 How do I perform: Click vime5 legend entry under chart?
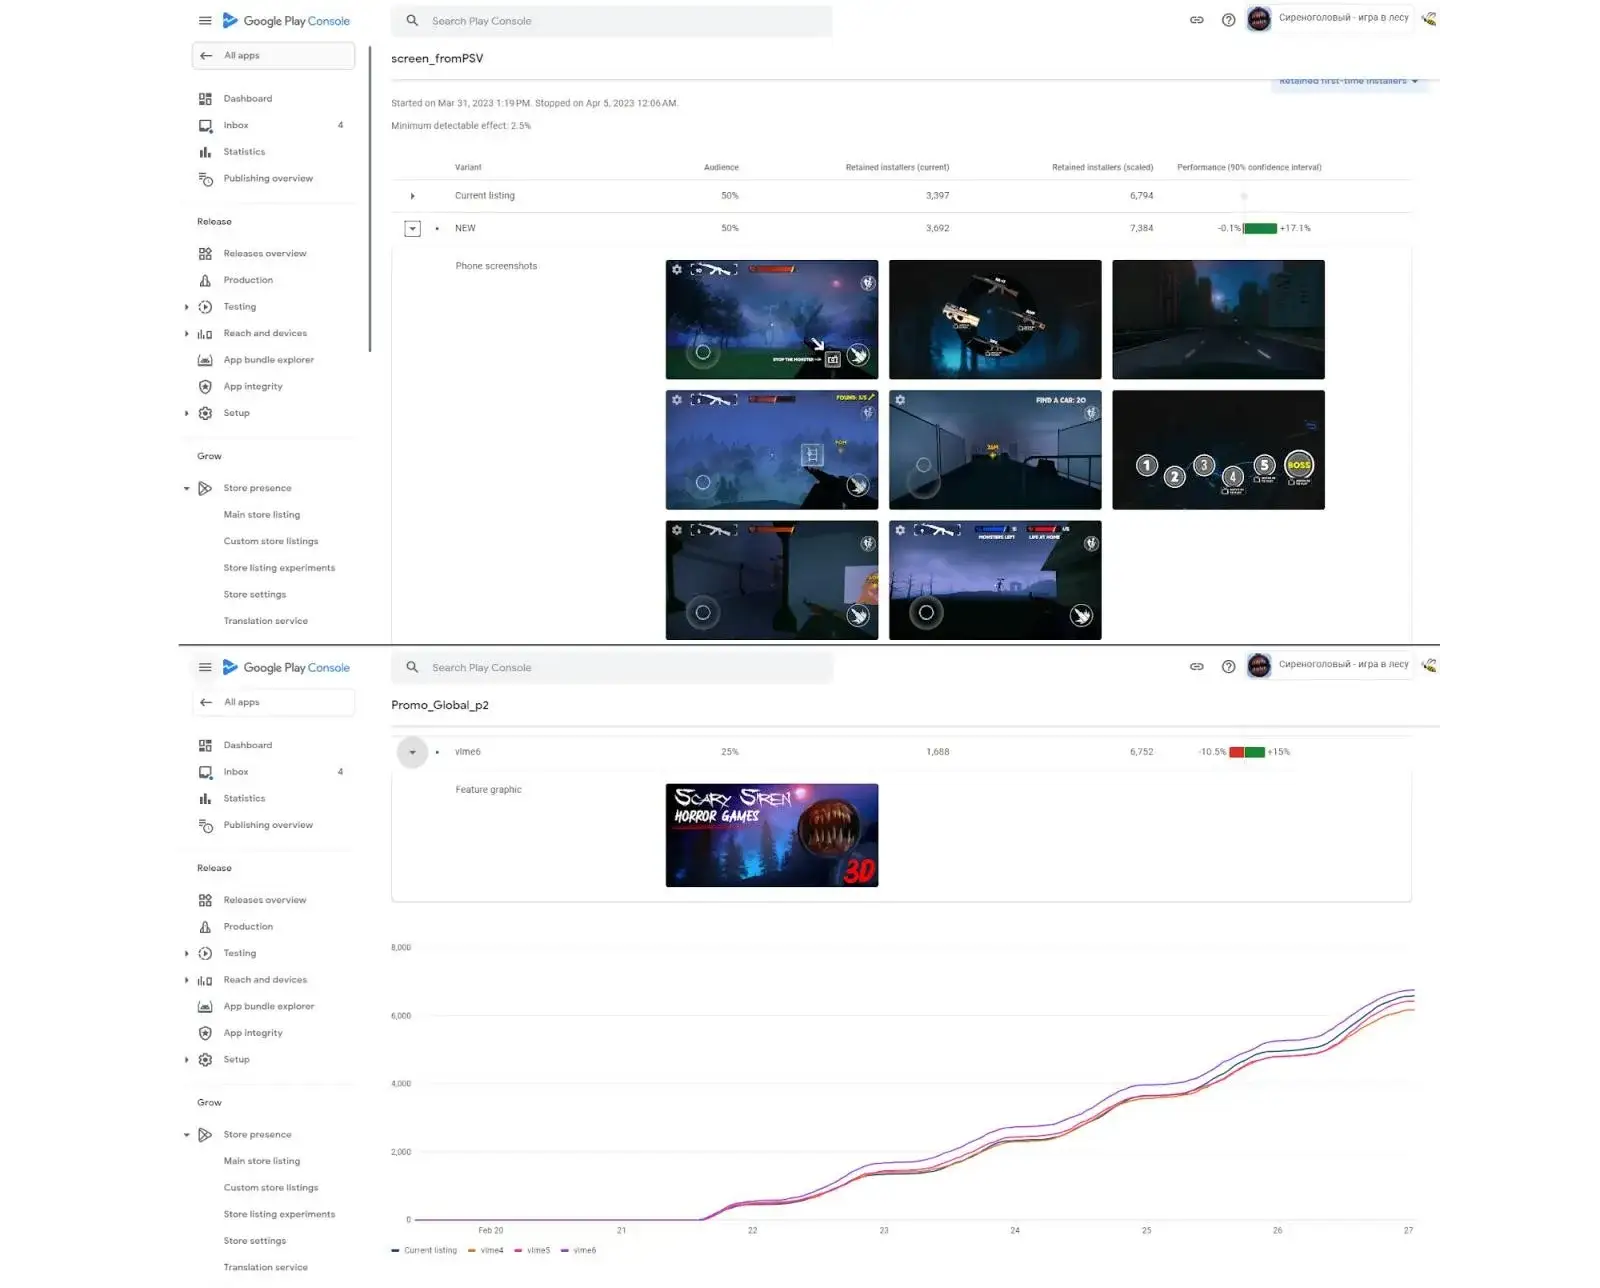click(532, 1251)
